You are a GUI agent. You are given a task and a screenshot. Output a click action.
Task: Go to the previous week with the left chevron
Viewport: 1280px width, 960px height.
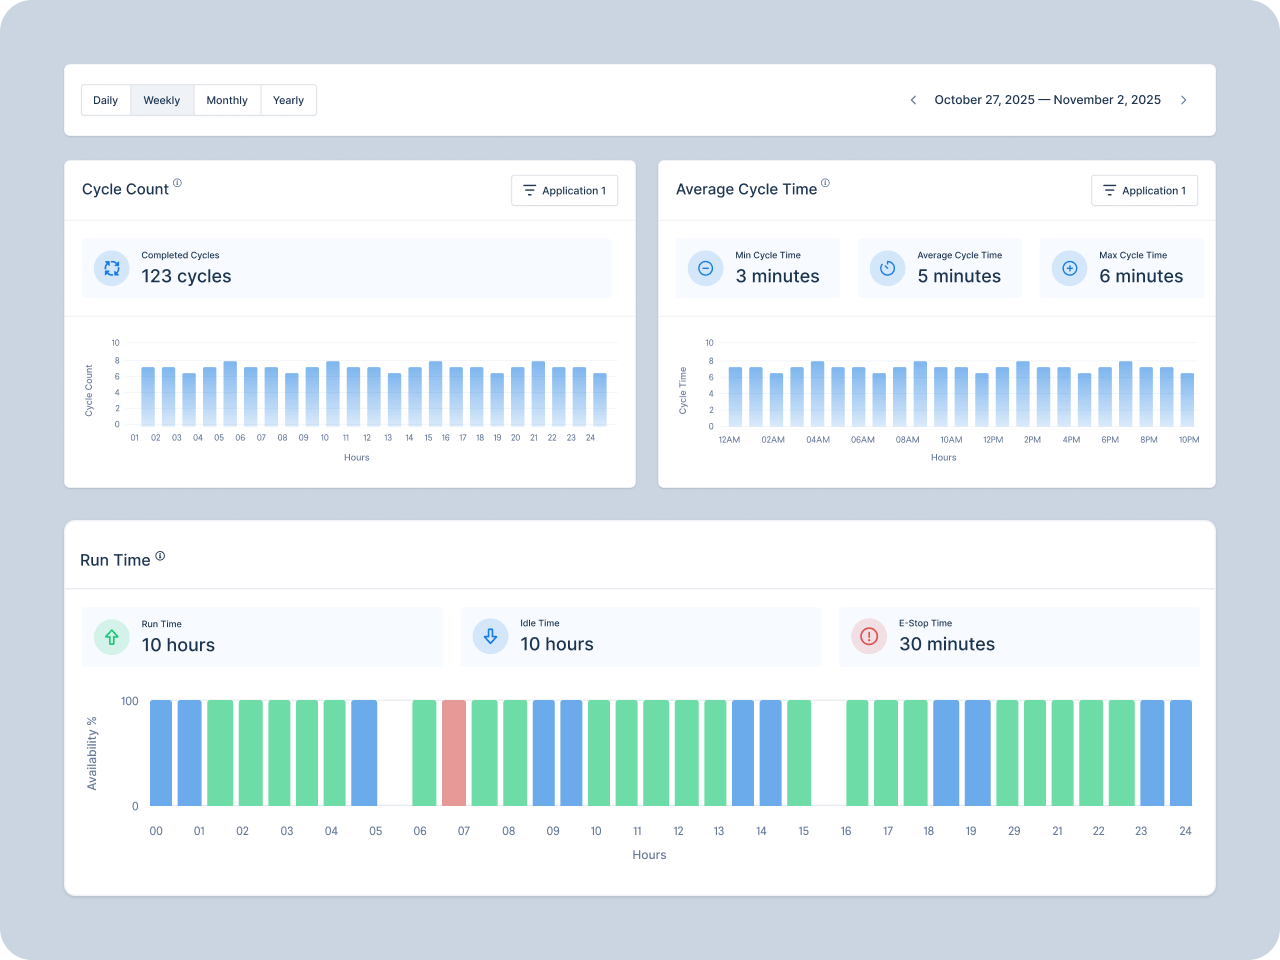(x=913, y=100)
